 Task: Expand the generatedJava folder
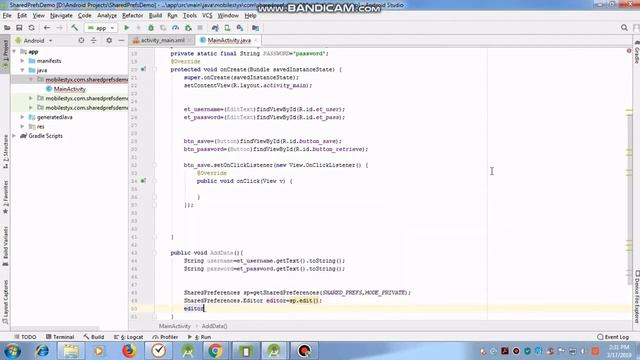click(22, 117)
